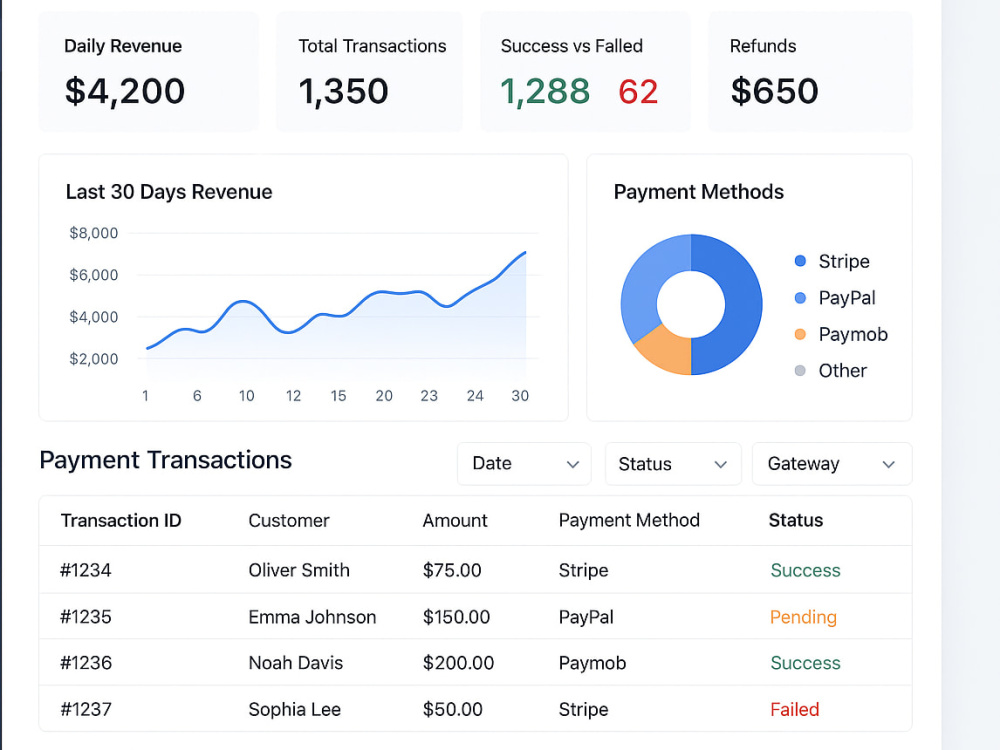Click the Pending status of #1235
Image resolution: width=1000 pixels, height=750 pixels.
(803, 617)
